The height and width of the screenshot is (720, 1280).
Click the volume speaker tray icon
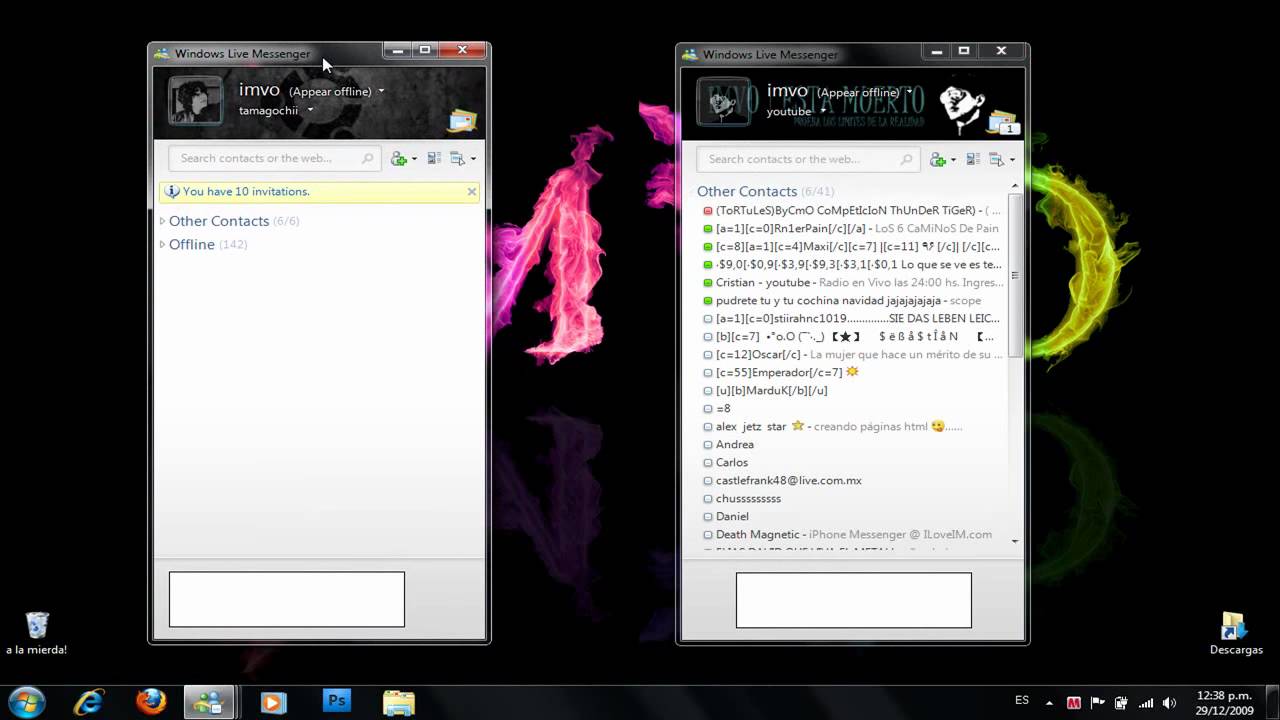[1169, 703]
